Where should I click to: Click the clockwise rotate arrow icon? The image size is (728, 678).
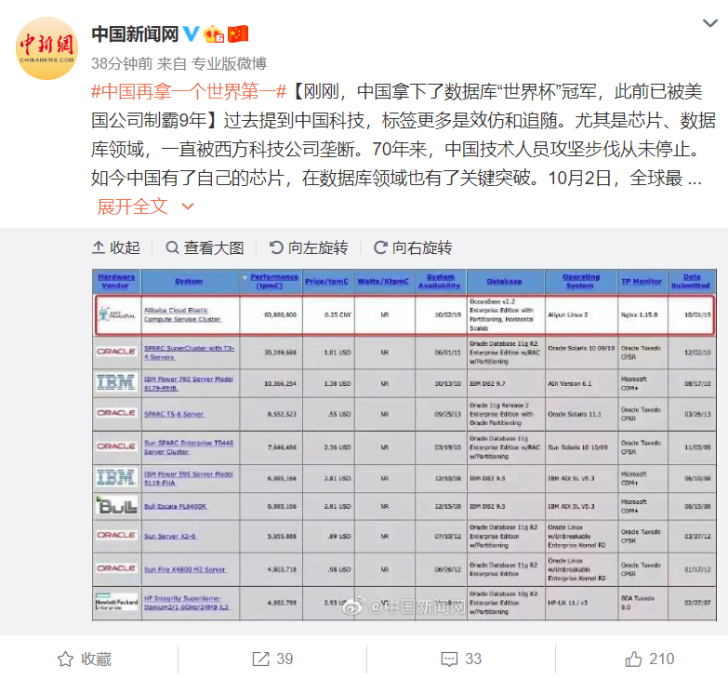[x=381, y=248]
